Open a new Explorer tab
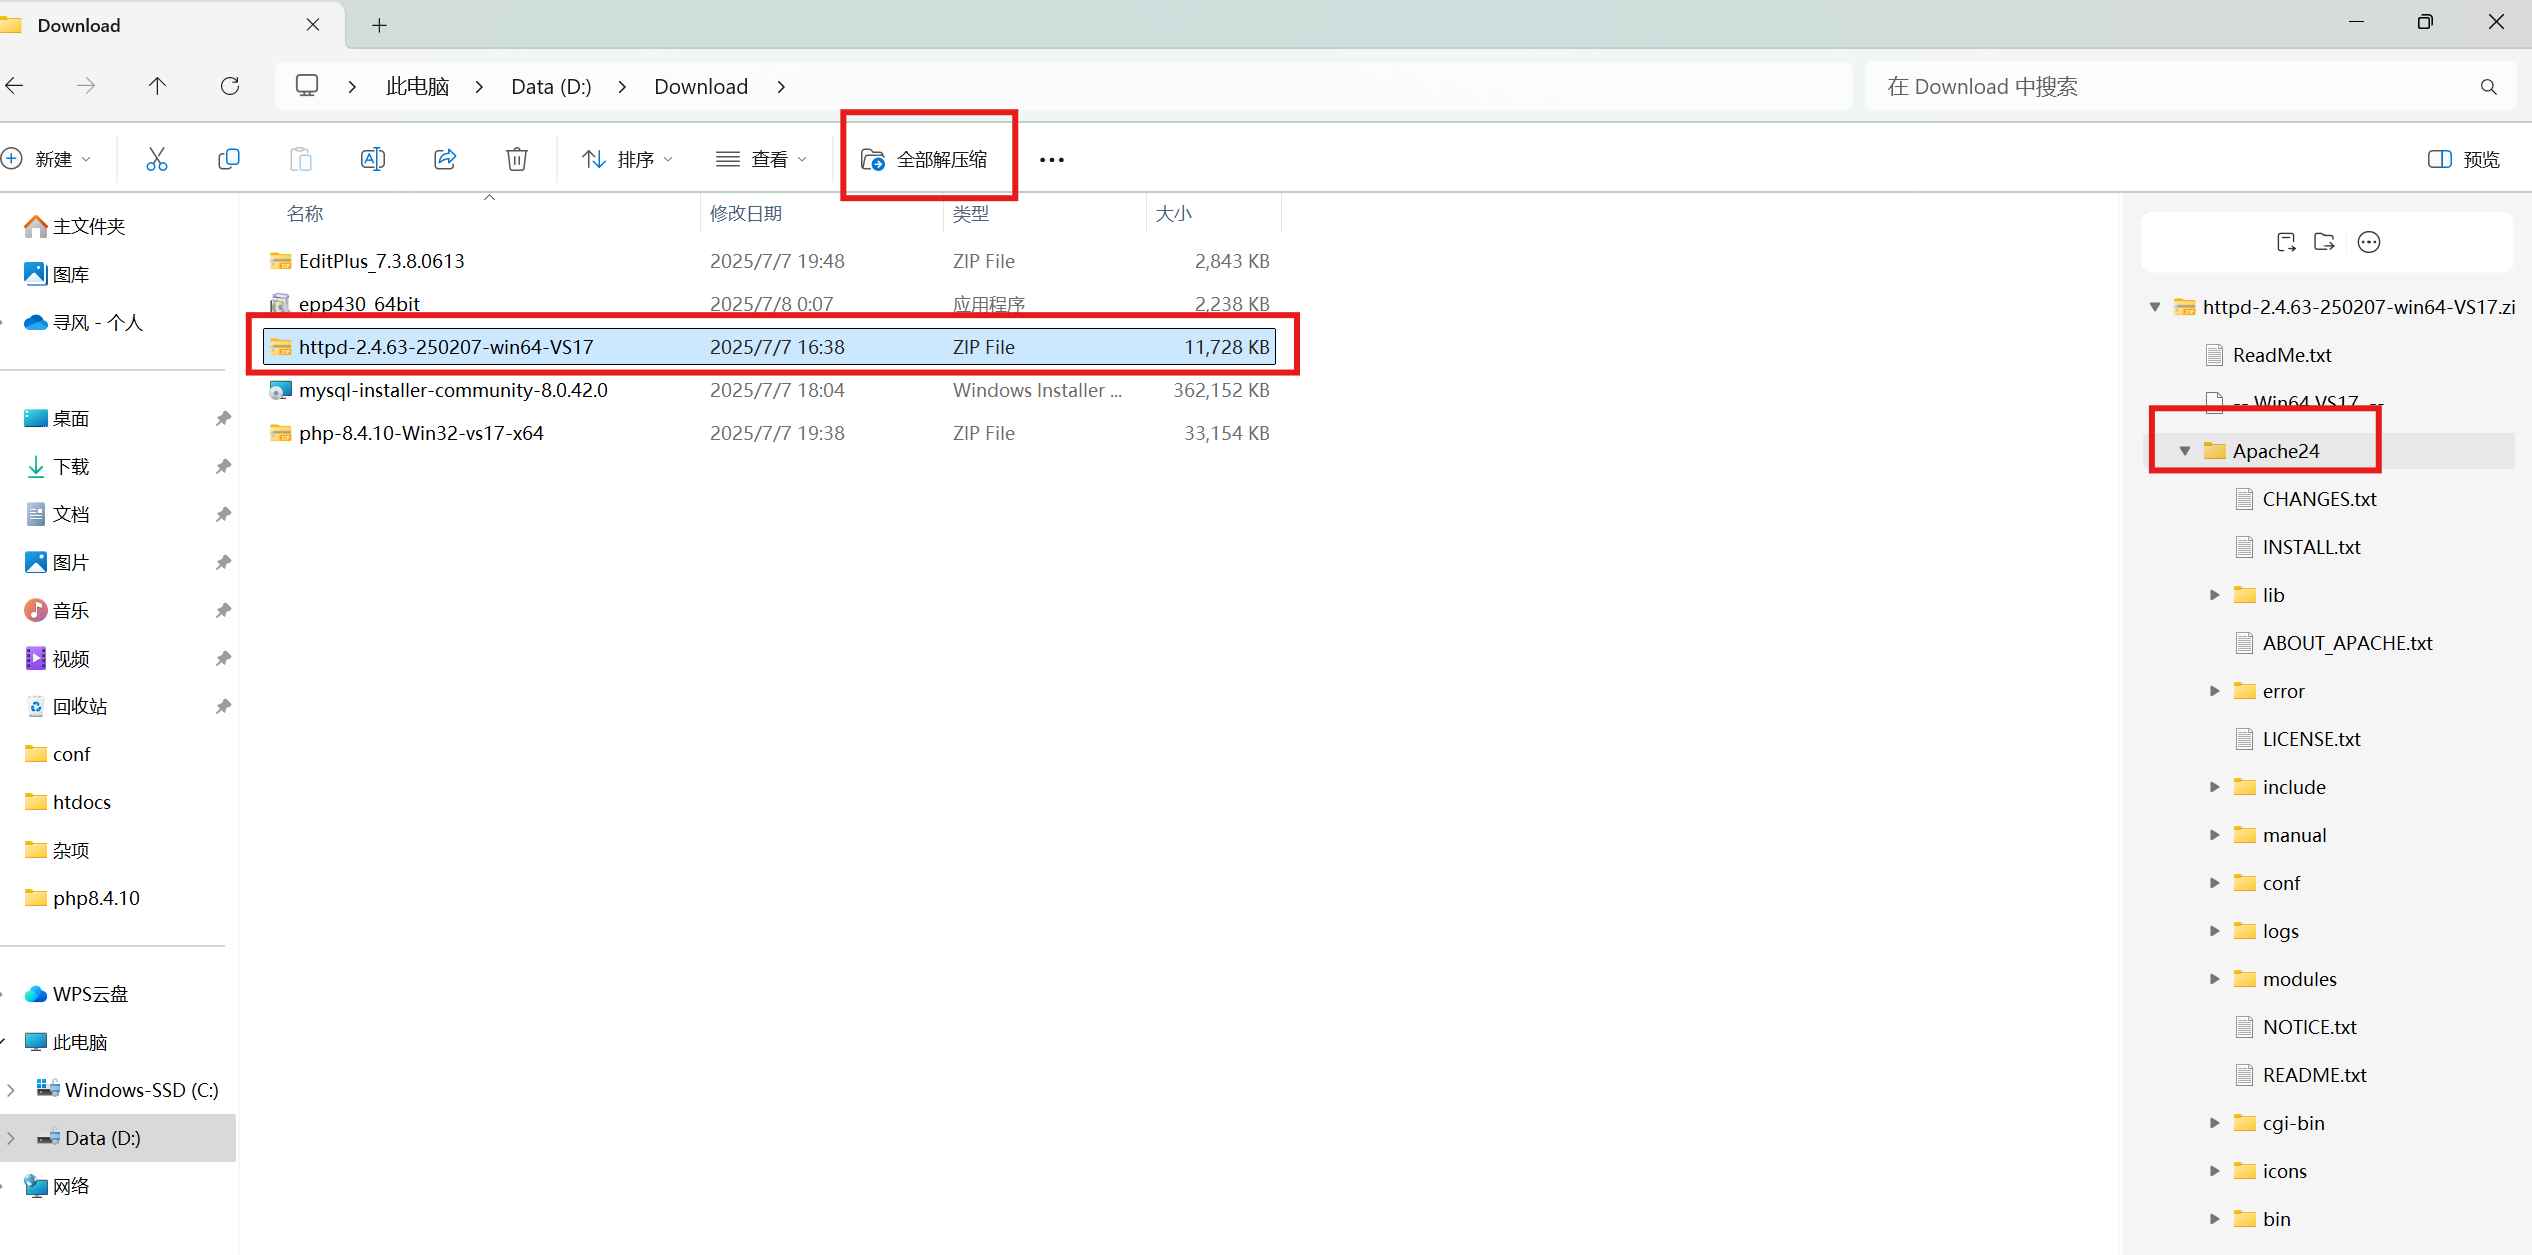The height and width of the screenshot is (1255, 2532). (x=379, y=25)
